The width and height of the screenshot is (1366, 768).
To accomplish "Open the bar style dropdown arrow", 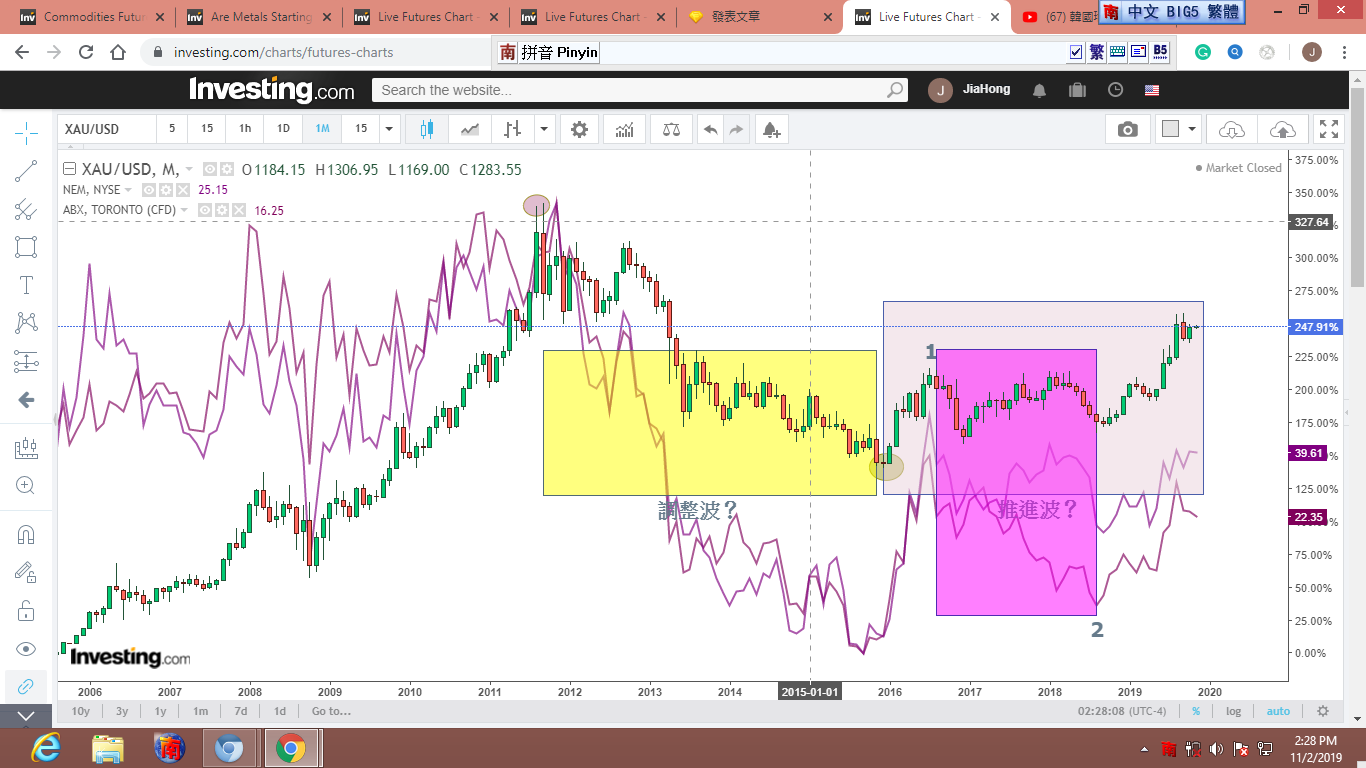I will tap(544, 129).
